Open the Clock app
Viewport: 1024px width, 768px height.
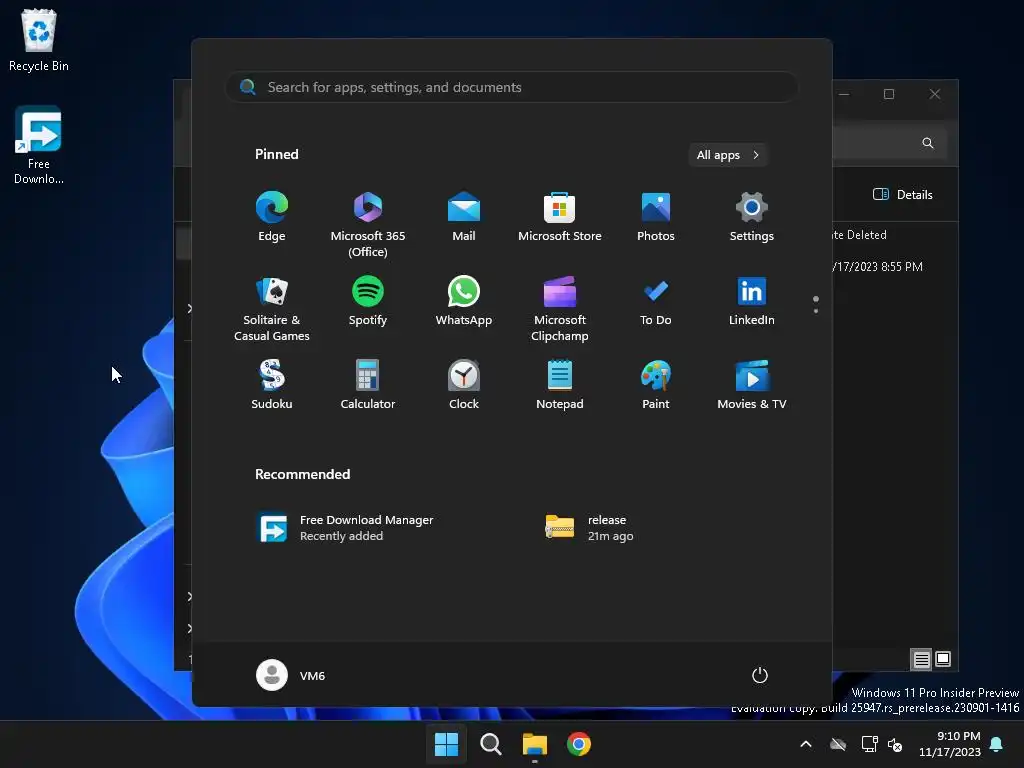click(x=464, y=385)
